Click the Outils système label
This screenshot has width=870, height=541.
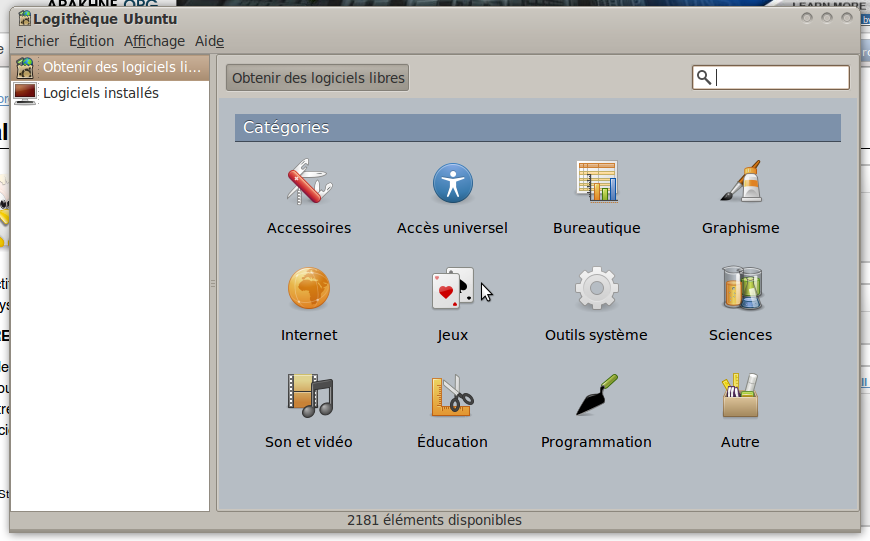pos(596,335)
